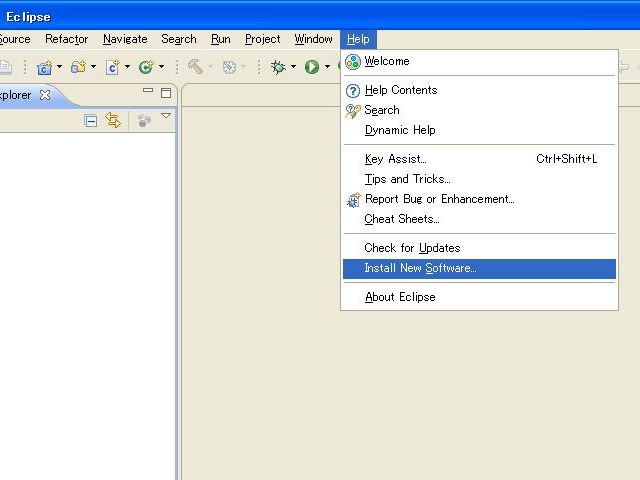
Task: Click the green Run button icon
Action: point(312,67)
